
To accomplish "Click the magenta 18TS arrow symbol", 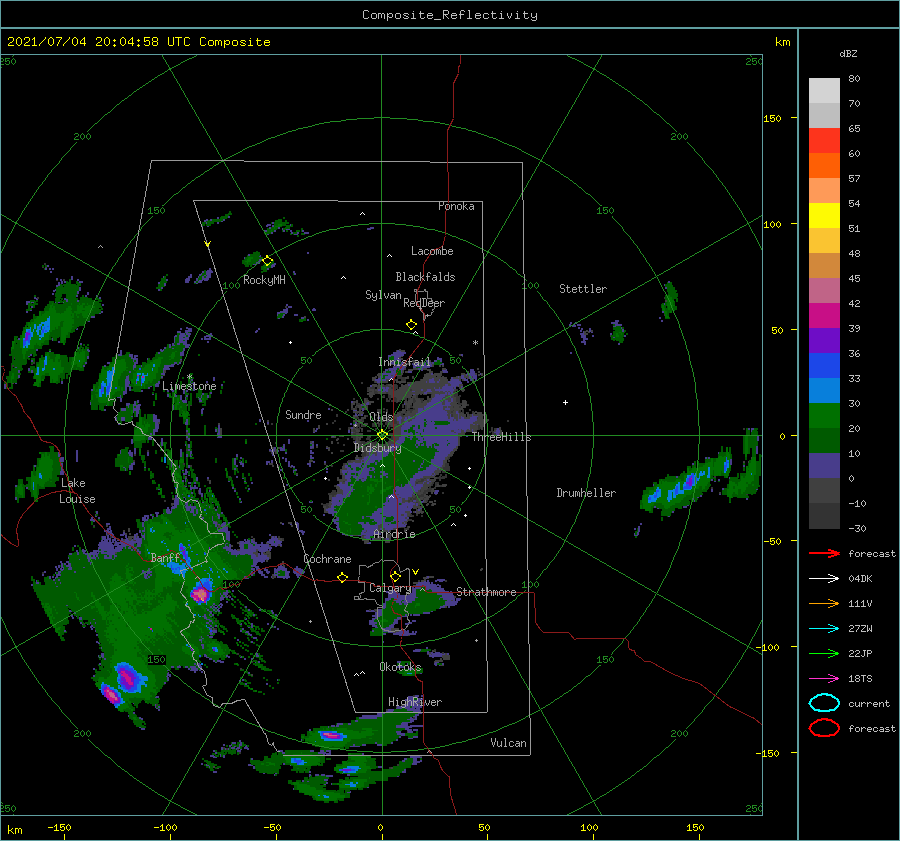I will (824, 679).
